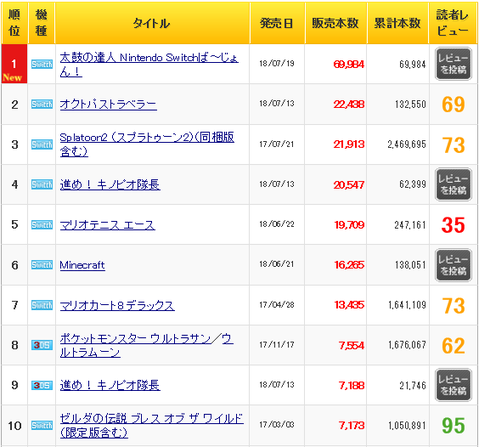Open the Minecraft title link
Viewport: 479px width, 447px height.
pyautogui.click(x=82, y=265)
